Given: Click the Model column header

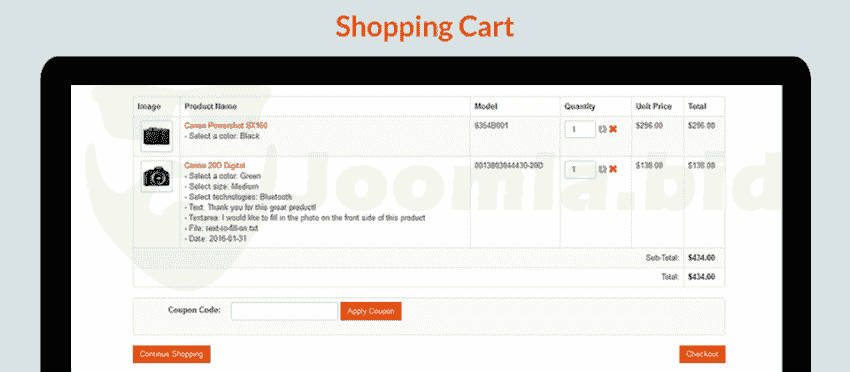Looking at the screenshot, I should pyautogui.click(x=486, y=107).
